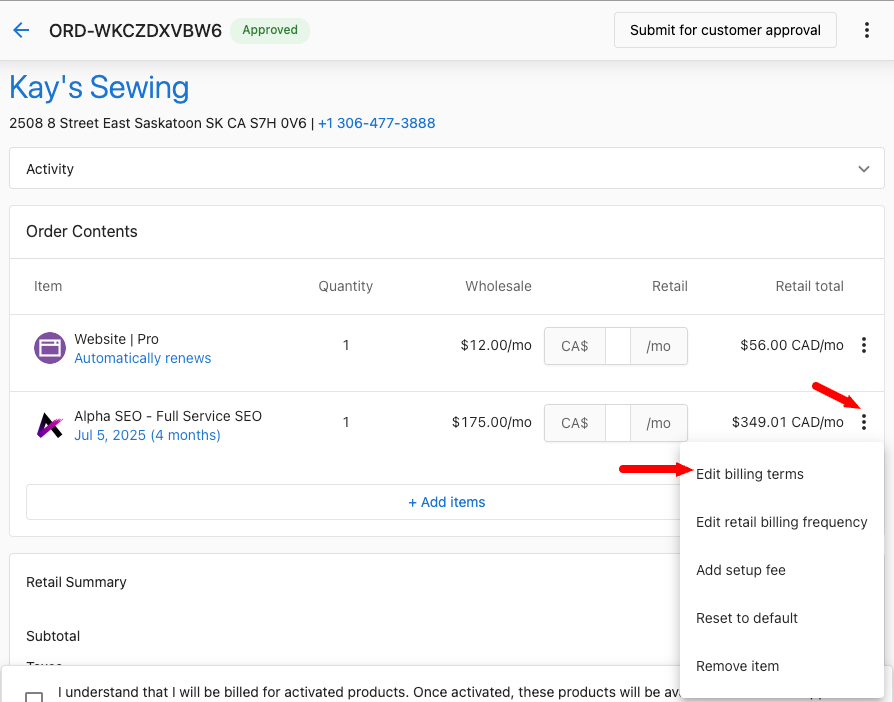Click the quantity value for Alpha SEO
The width and height of the screenshot is (894, 702).
(x=346, y=422)
